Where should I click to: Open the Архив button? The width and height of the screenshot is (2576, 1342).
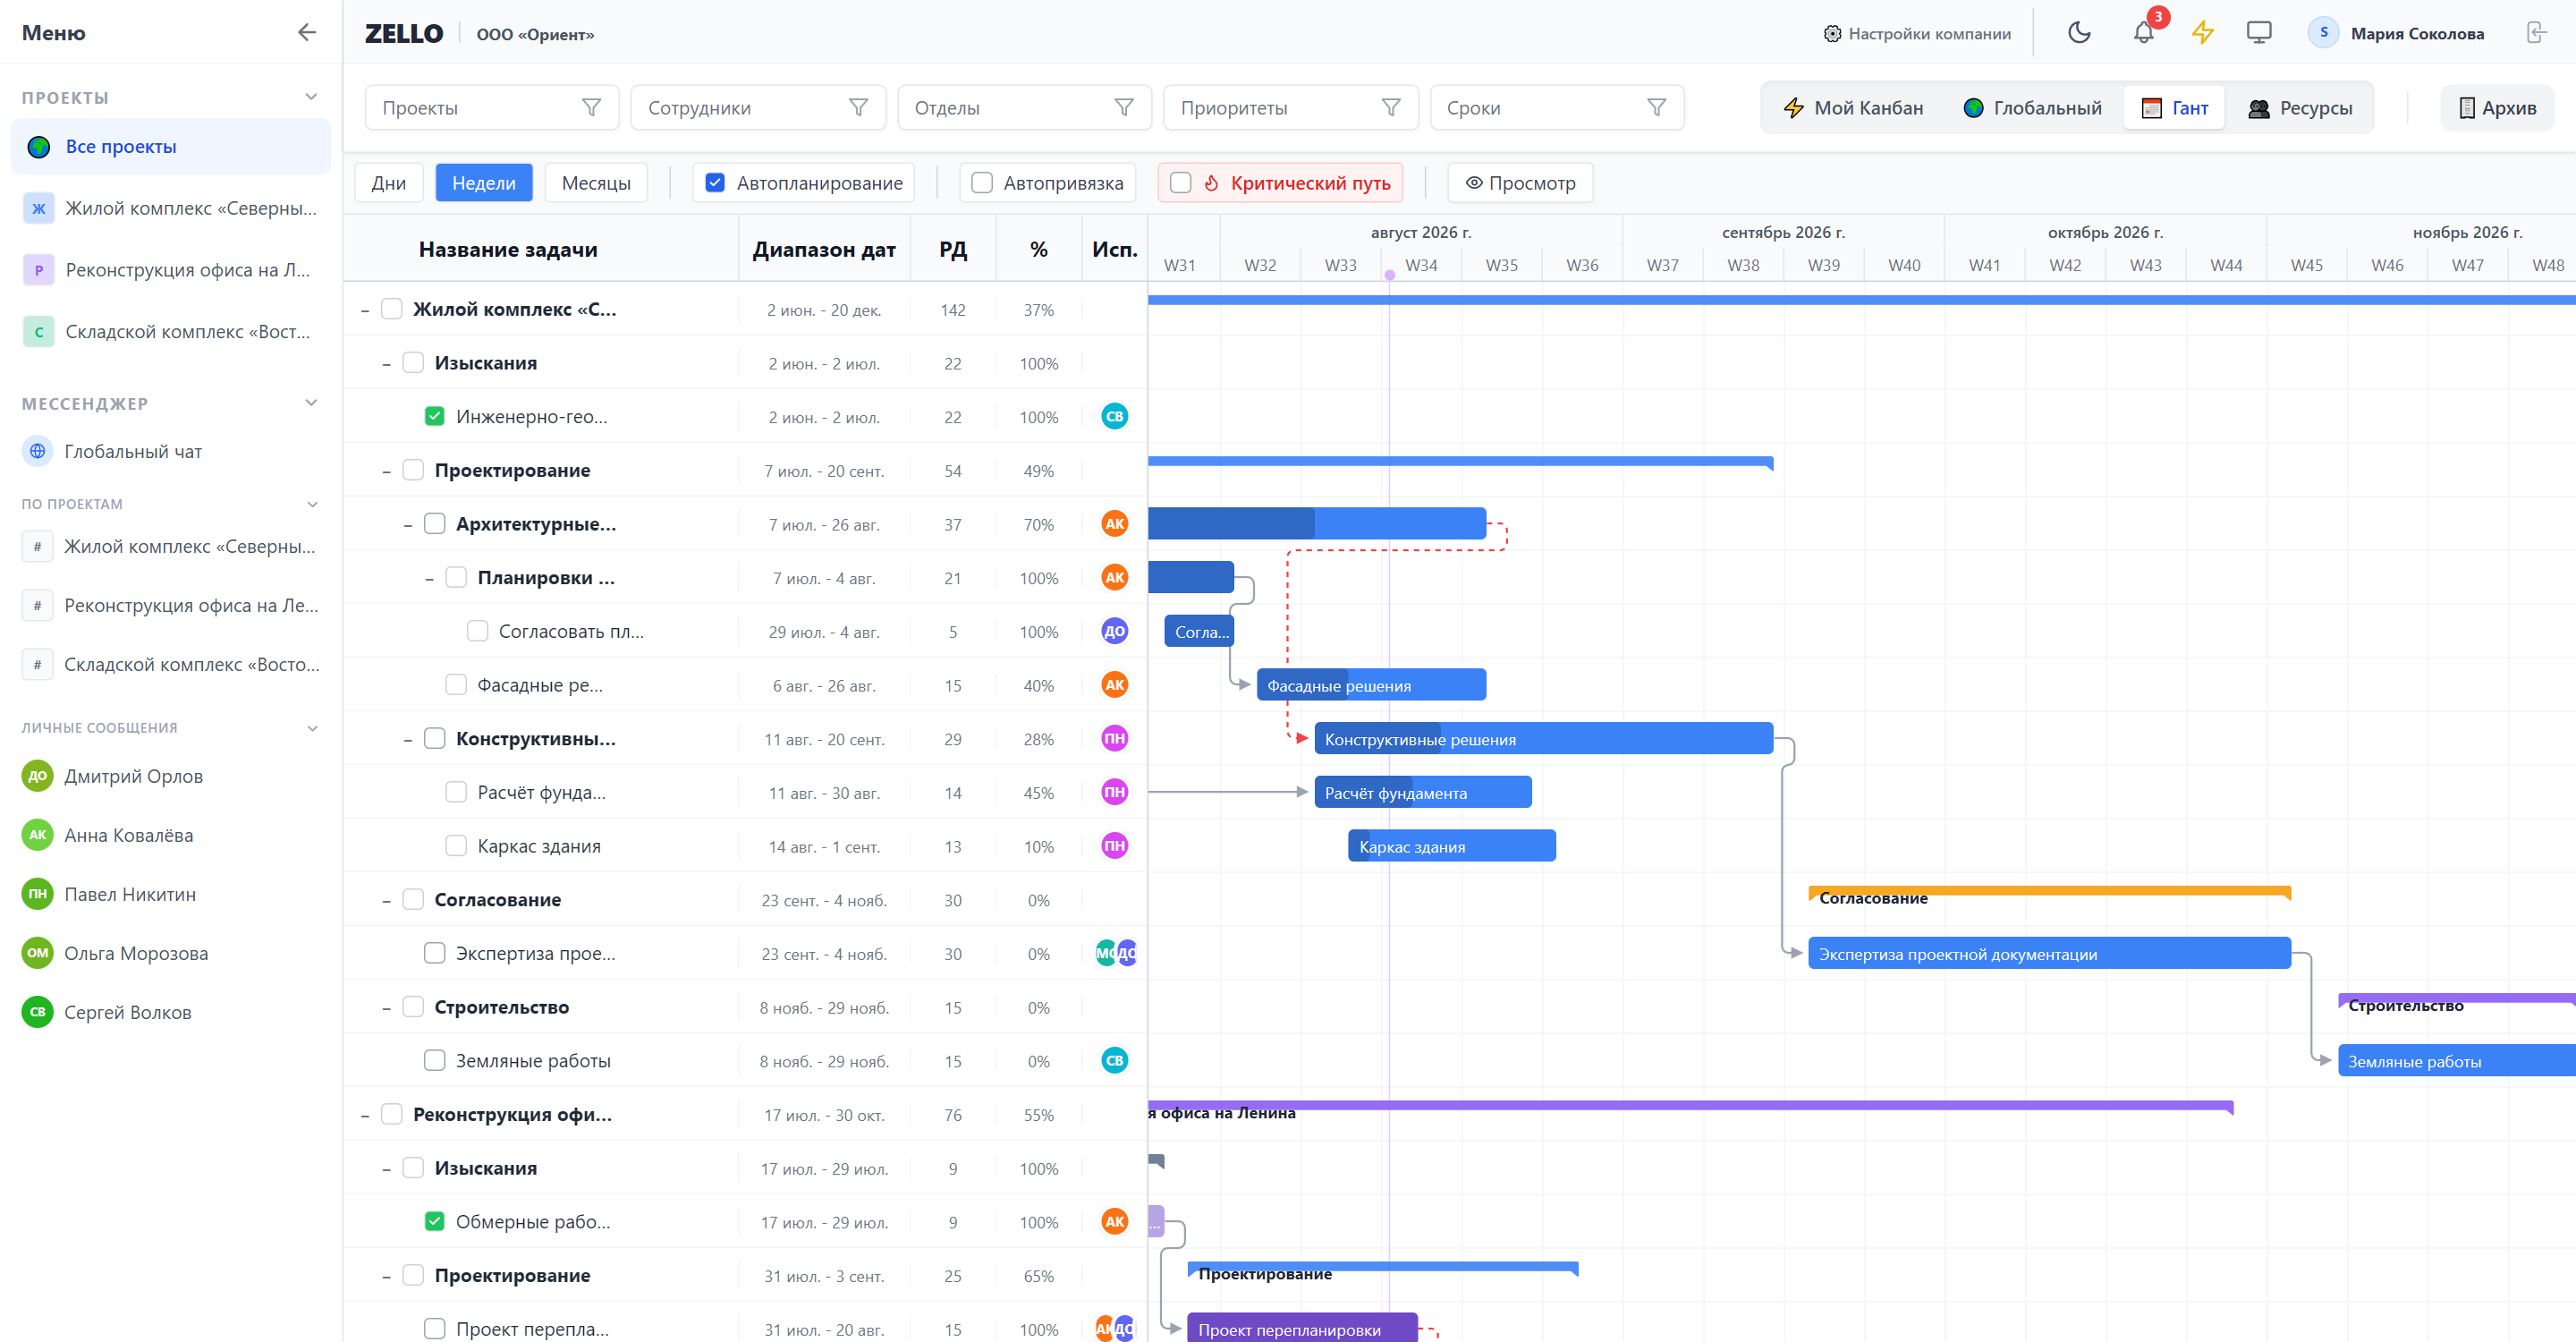pyautogui.click(x=2497, y=108)
